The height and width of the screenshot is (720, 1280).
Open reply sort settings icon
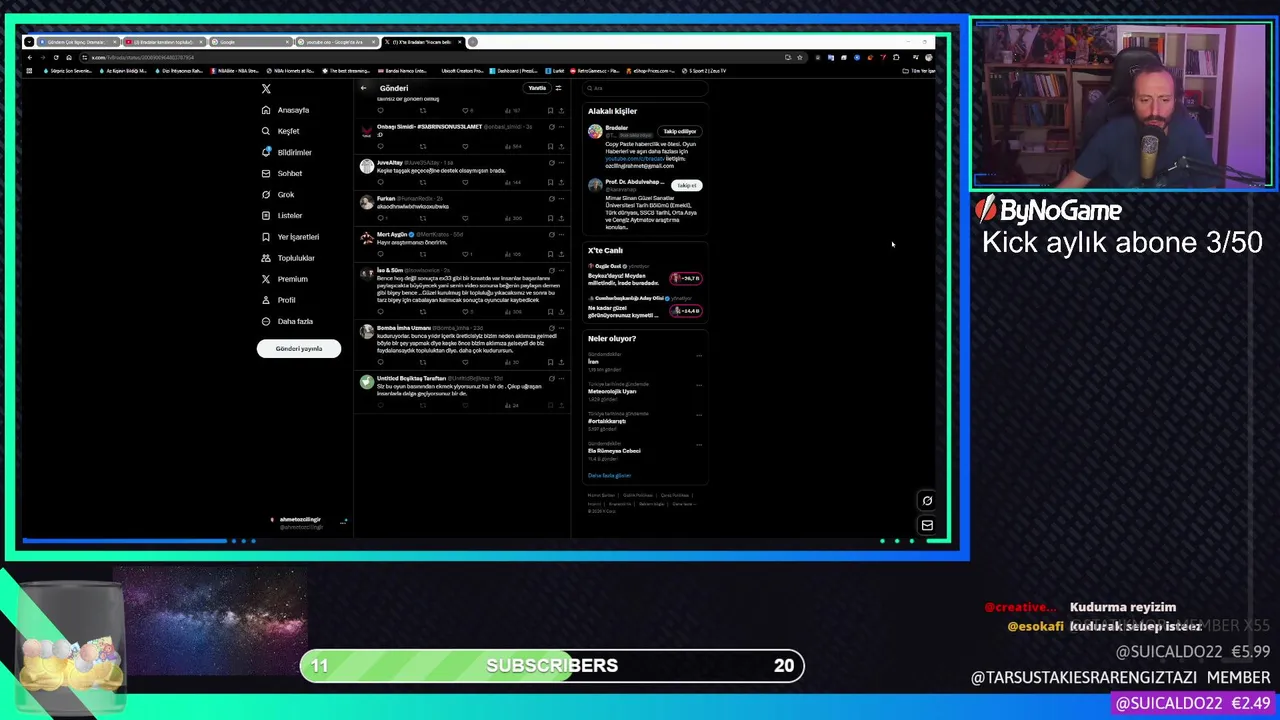click(x=558, y=88)
